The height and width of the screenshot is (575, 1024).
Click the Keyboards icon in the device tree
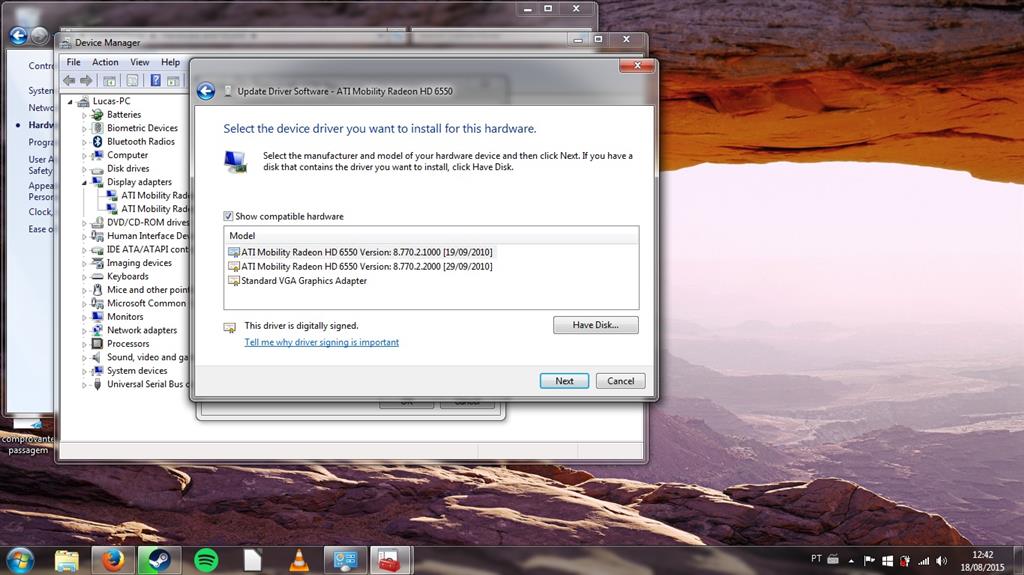coord(97,276)
